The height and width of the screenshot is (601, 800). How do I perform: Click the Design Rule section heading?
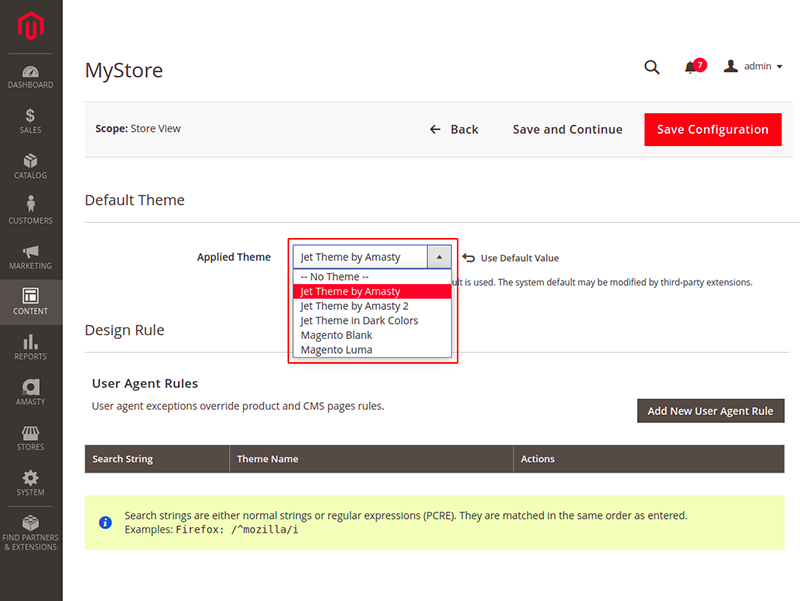point(124,330)
